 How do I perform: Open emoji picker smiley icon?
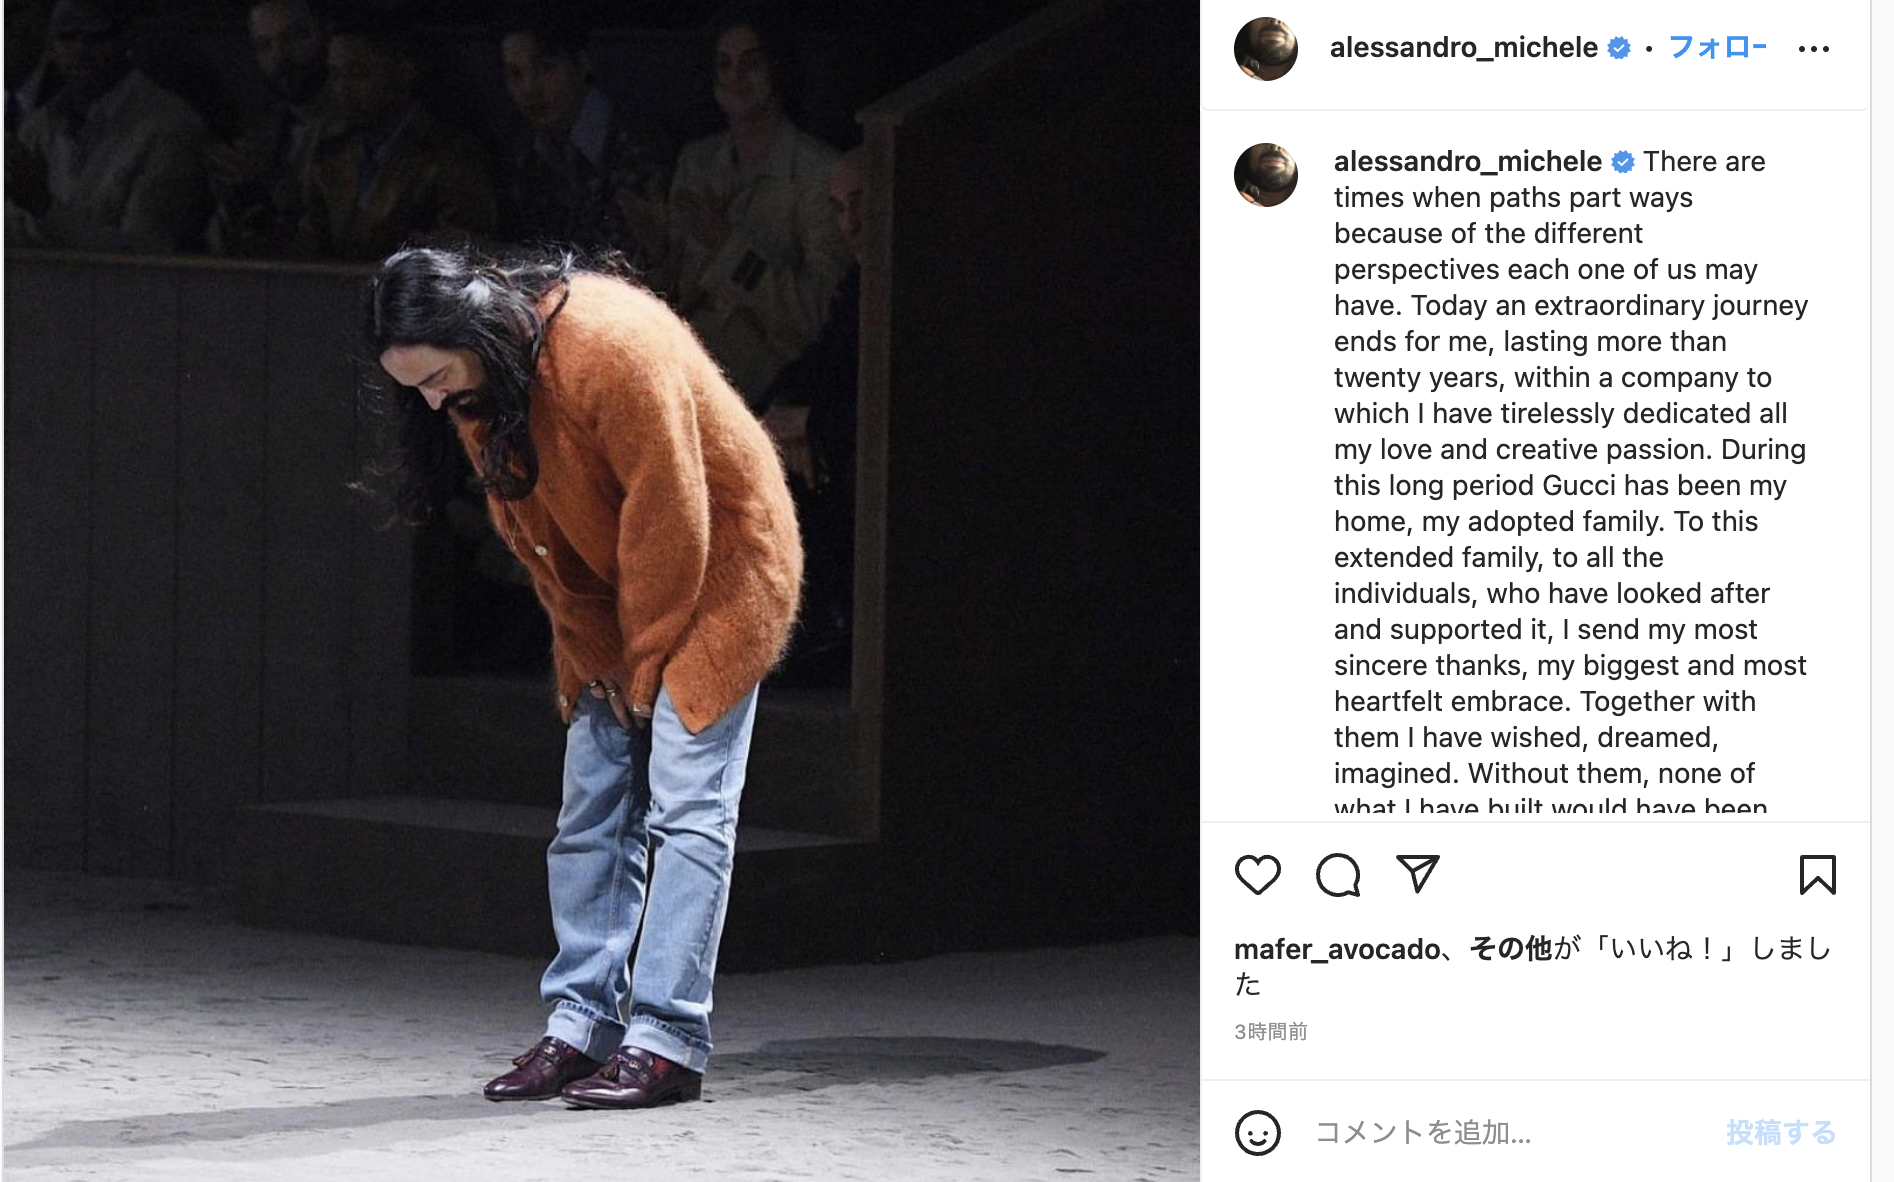pos(1257,1132)
